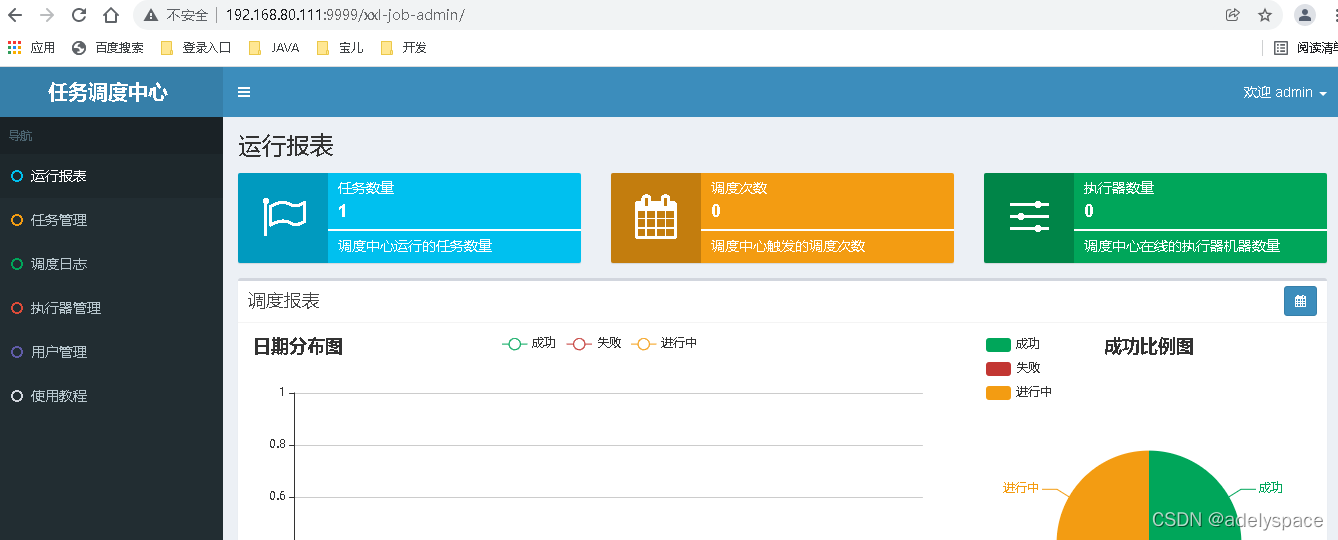Image resolution: width=1338 pixels, height=540 pixels.
Task: Click the 执行器数量 label text
Action: (1119, 188)
